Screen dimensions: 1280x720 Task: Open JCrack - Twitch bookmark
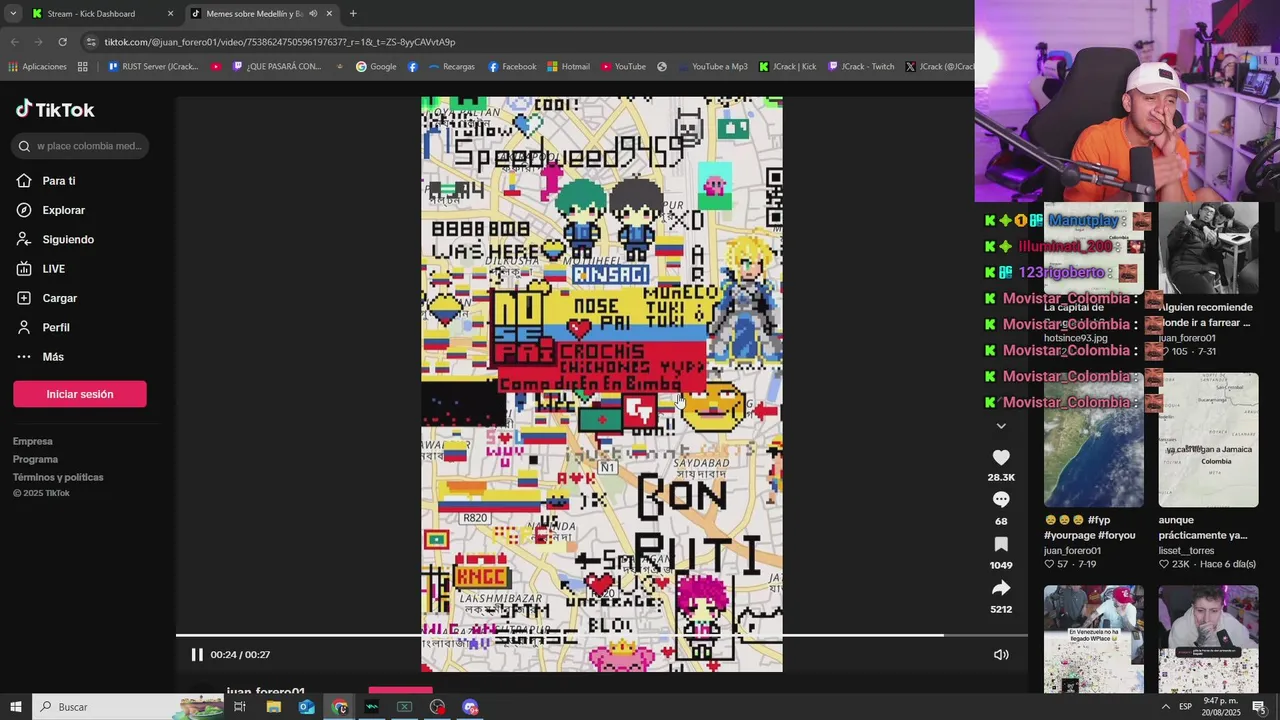[861, 67]
